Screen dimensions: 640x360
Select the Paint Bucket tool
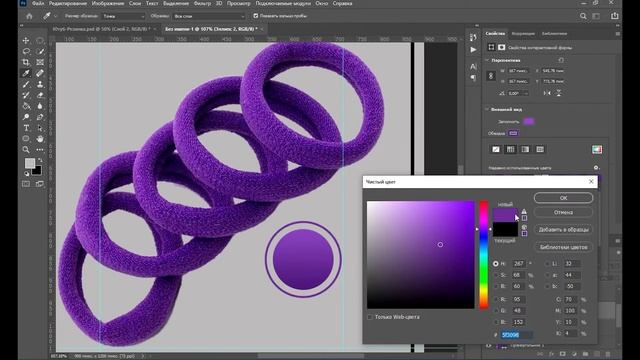(x=26, y=106)
